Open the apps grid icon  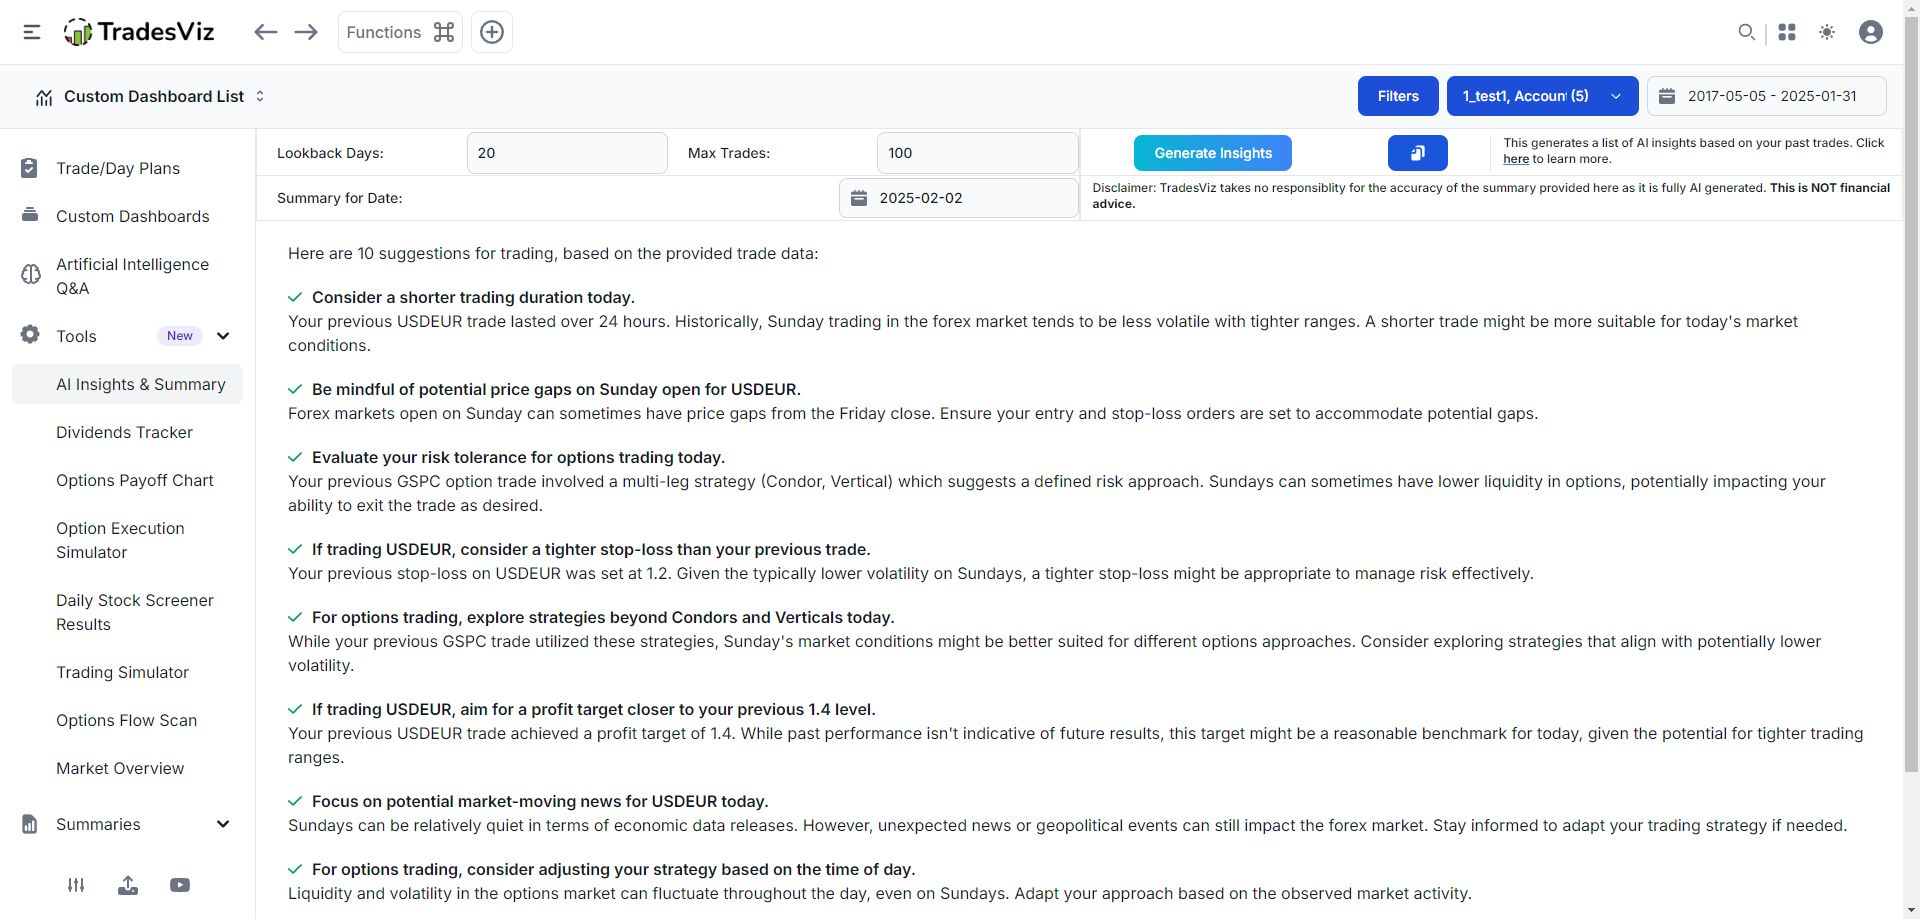click(x=1787, y=32)
